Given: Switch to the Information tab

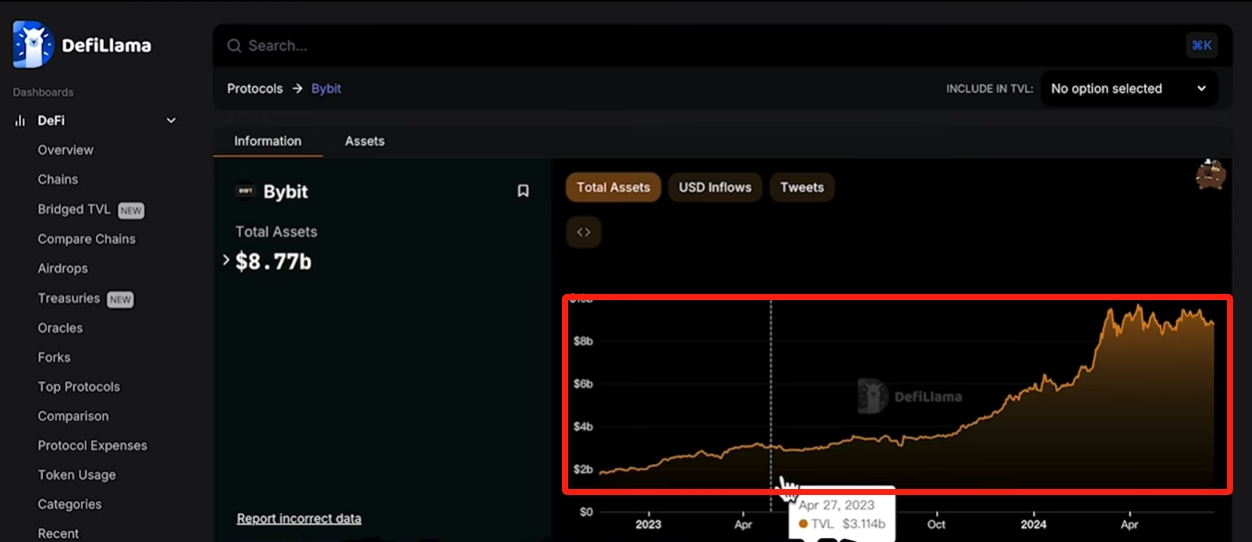Looking at the screenshot, I should [268, 141].
